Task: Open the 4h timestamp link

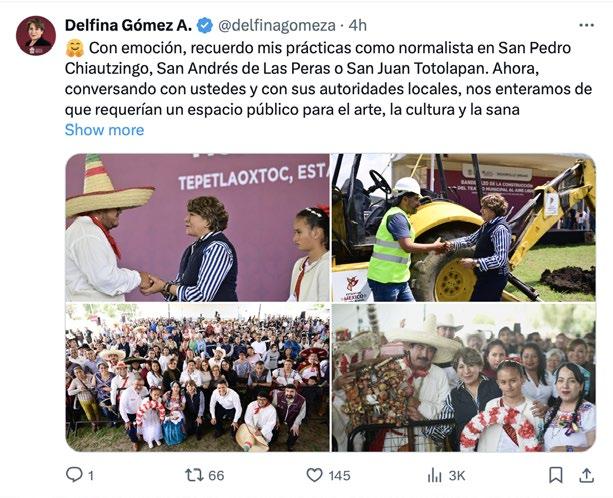Action: pos(357,26)
